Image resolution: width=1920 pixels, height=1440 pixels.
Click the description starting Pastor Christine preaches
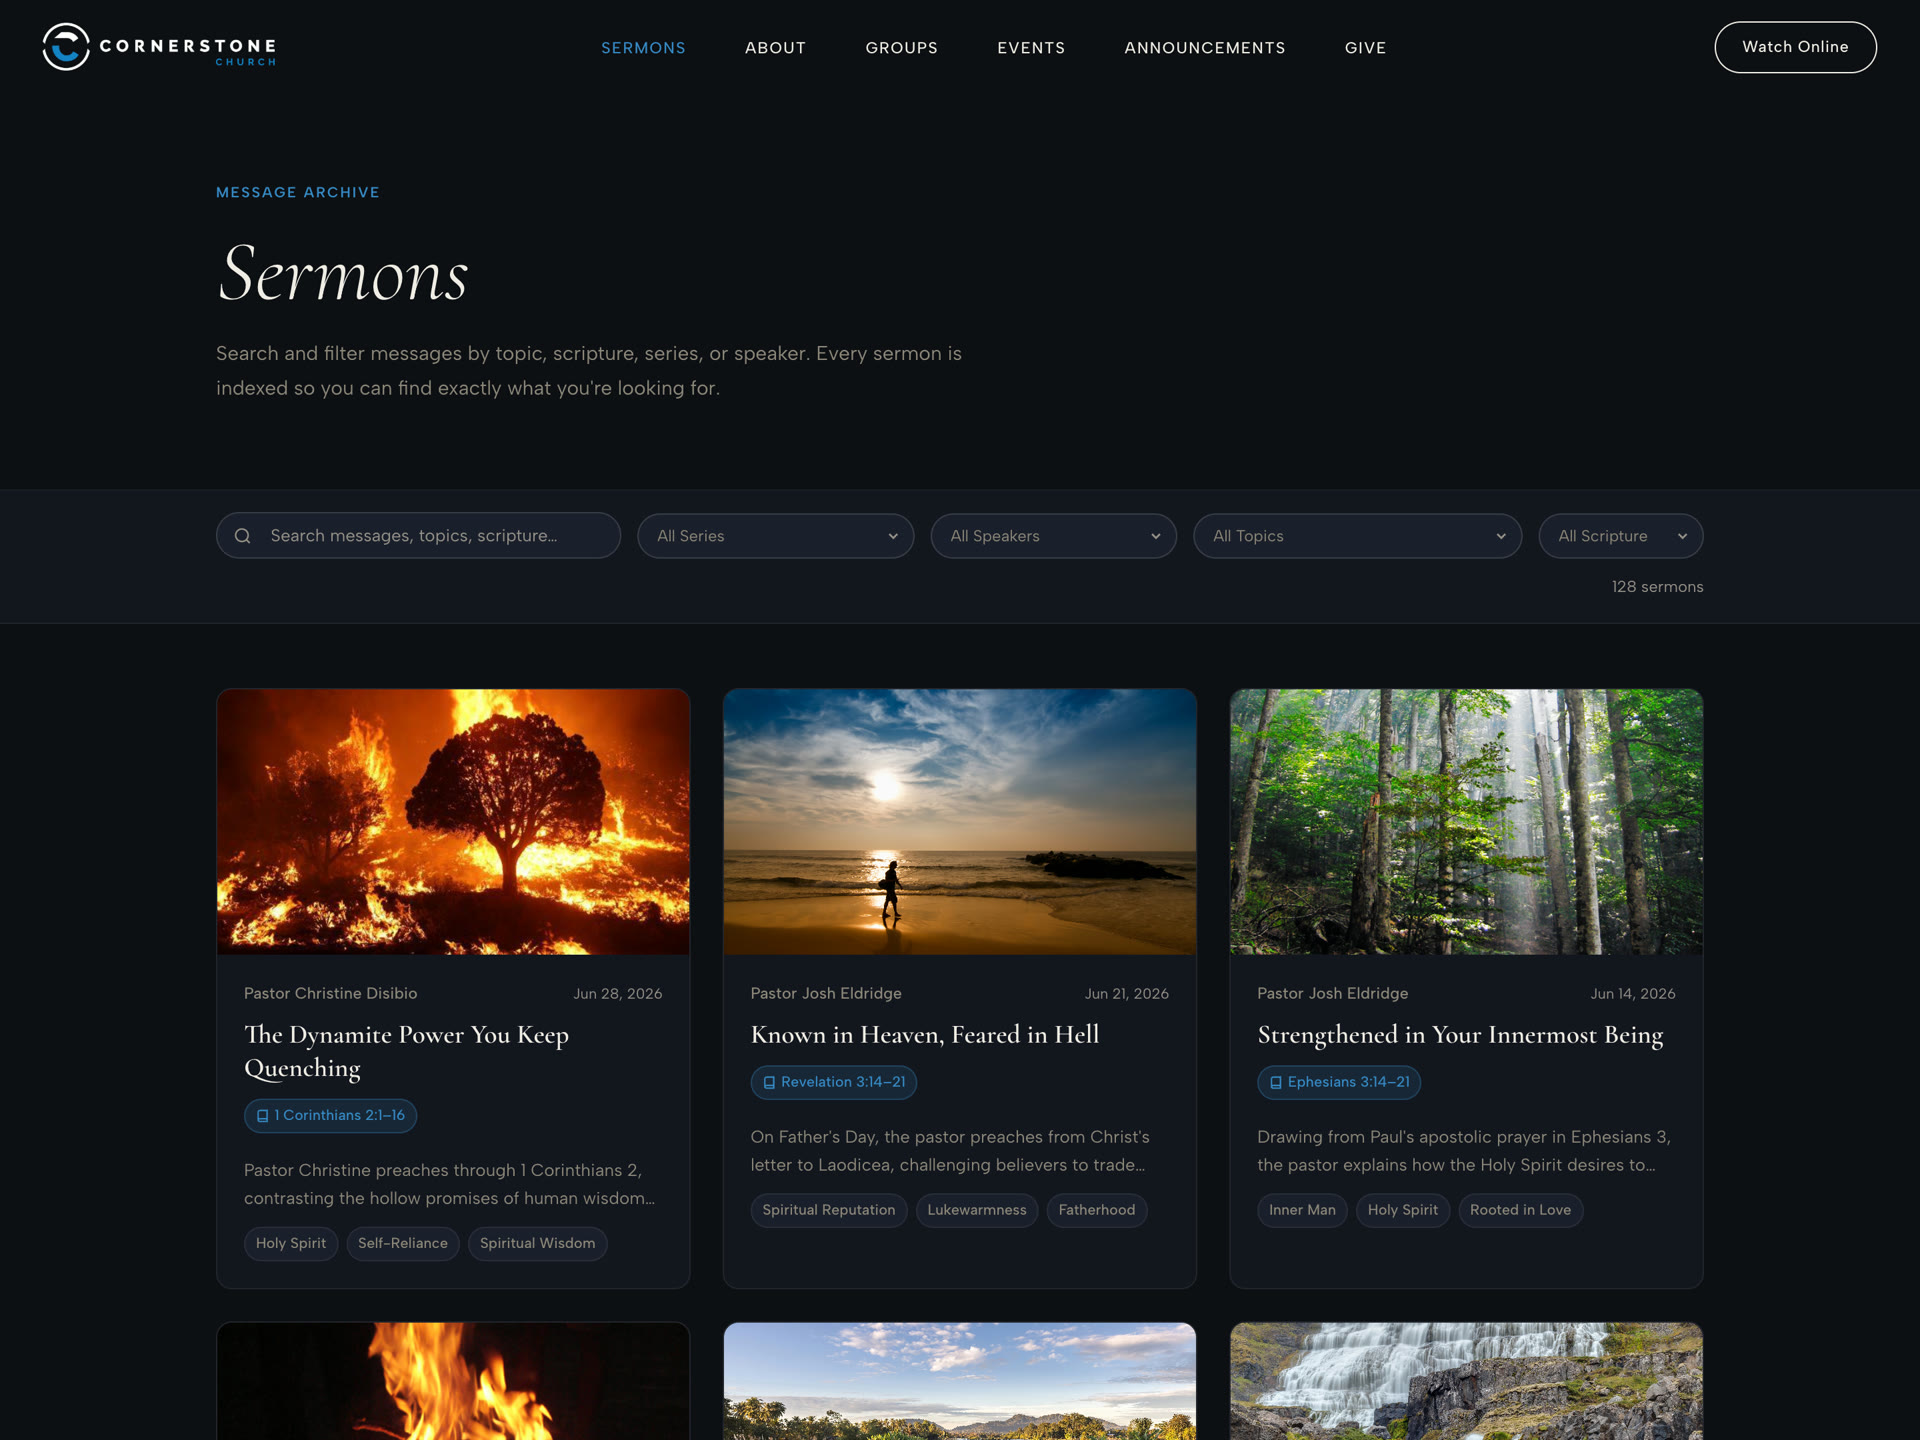(450, 1185)
